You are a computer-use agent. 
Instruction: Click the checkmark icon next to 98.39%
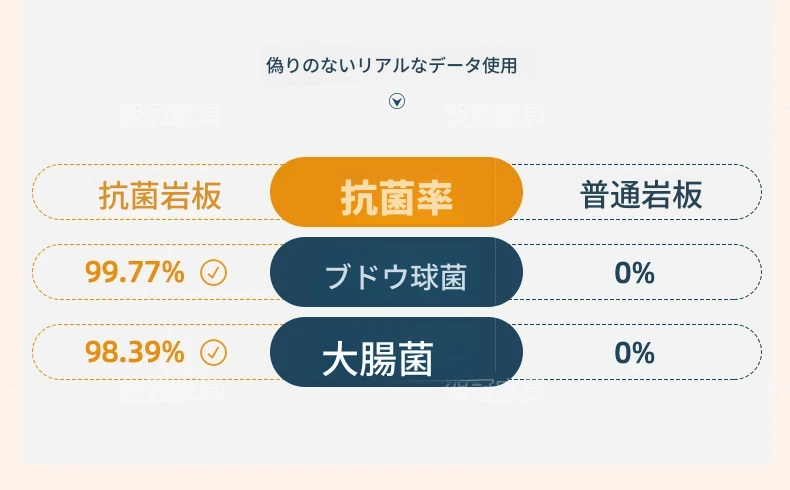coord(214,352)
